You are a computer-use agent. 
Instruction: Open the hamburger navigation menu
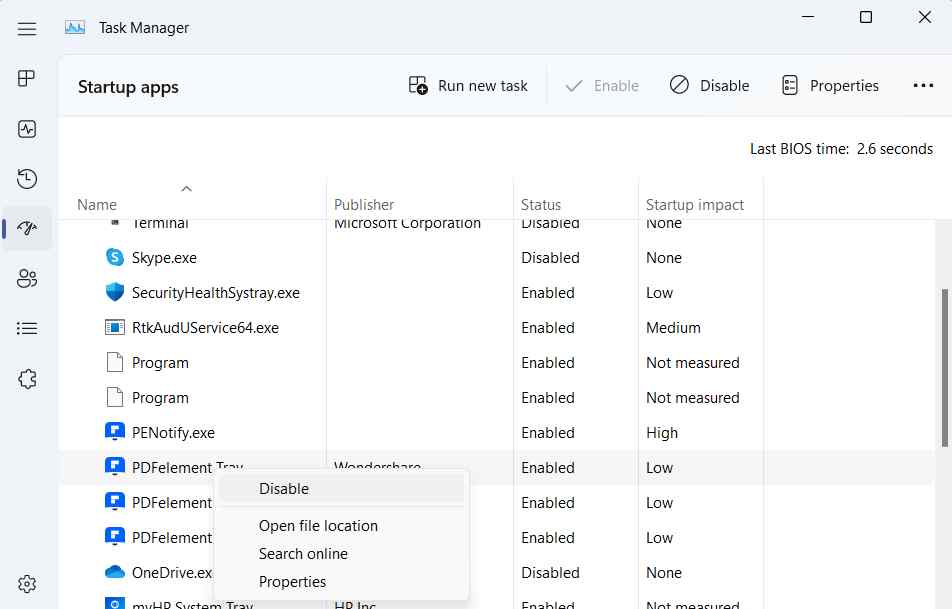point(27,29)
